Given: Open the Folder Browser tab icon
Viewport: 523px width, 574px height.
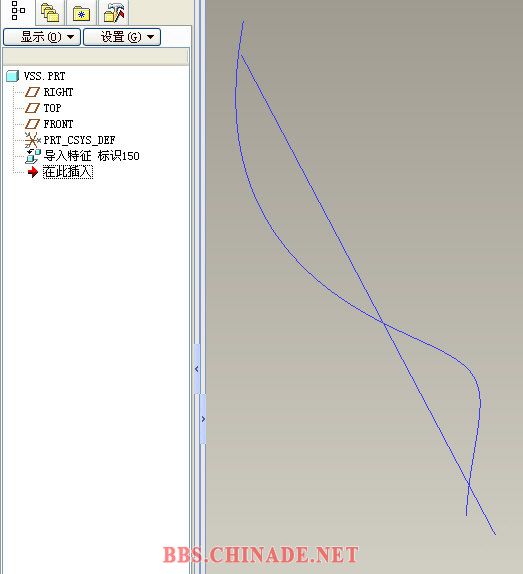Looking at the screenshot, I should 50,12.
